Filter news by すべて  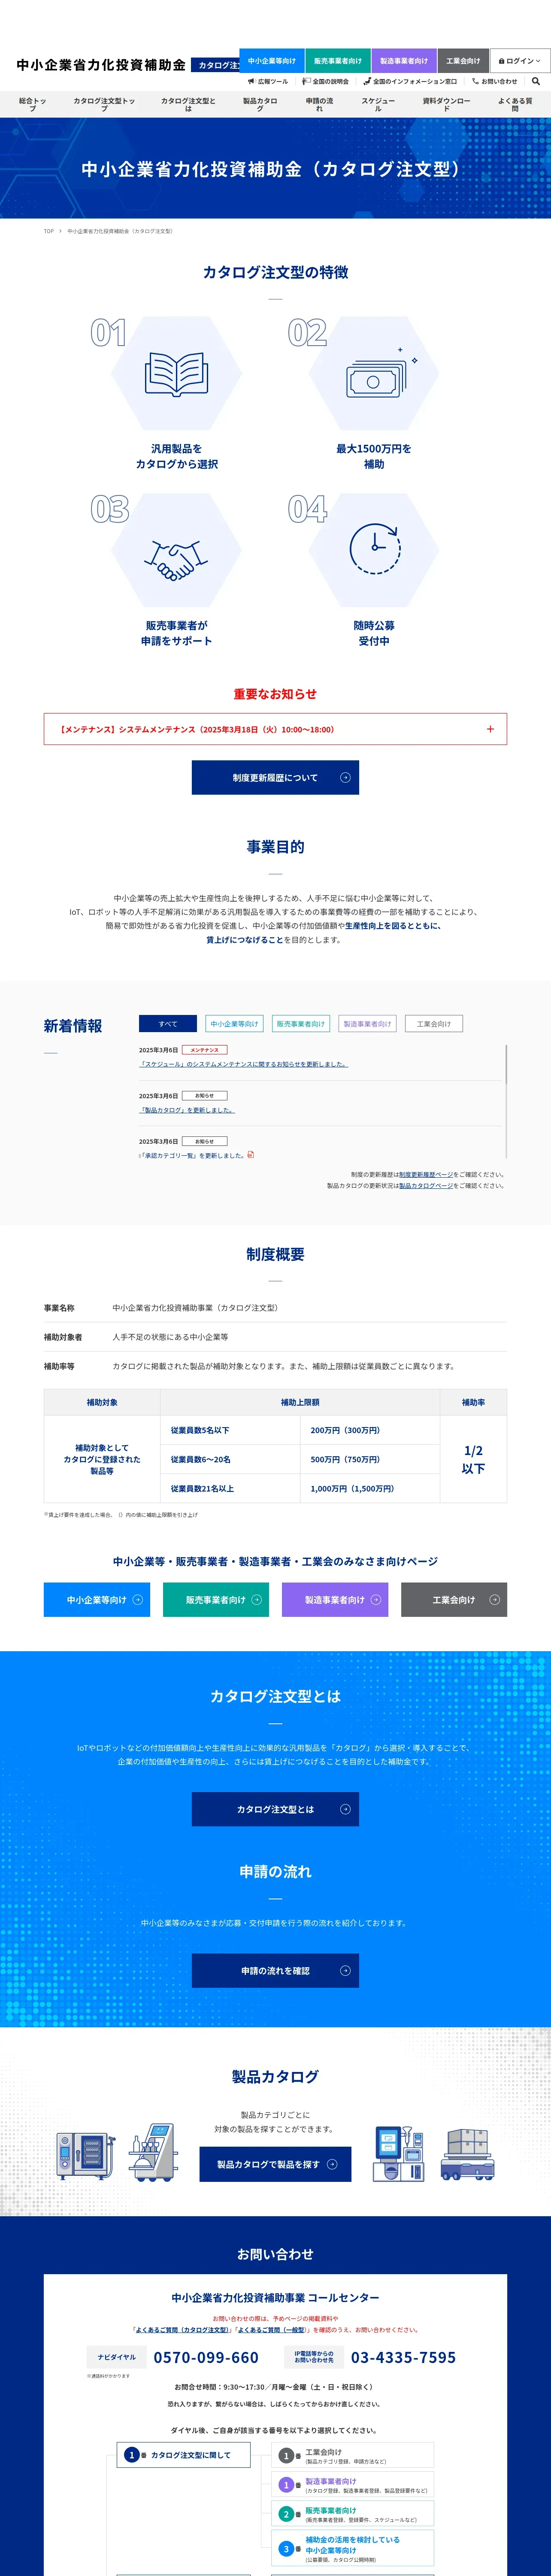168,1023
